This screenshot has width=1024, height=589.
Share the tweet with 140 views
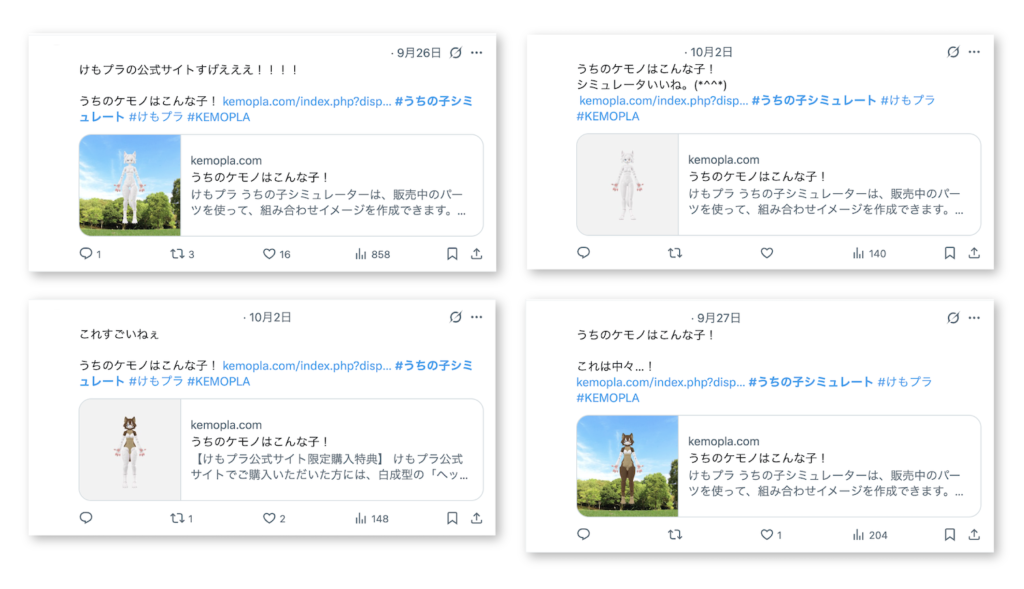[x=974, y=253]
